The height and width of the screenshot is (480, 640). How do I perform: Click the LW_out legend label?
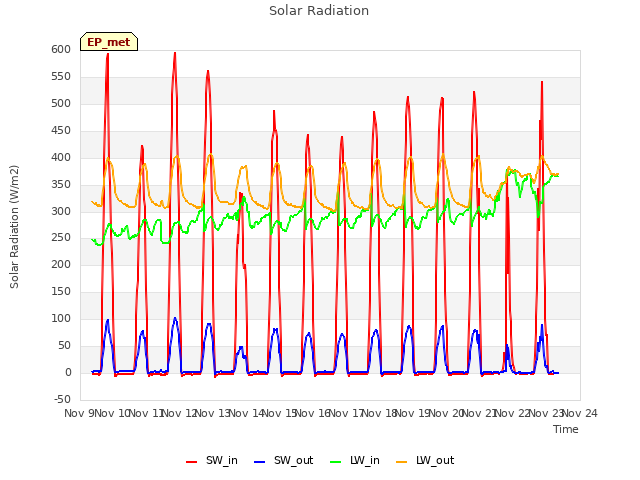click(x=435, y=460)
